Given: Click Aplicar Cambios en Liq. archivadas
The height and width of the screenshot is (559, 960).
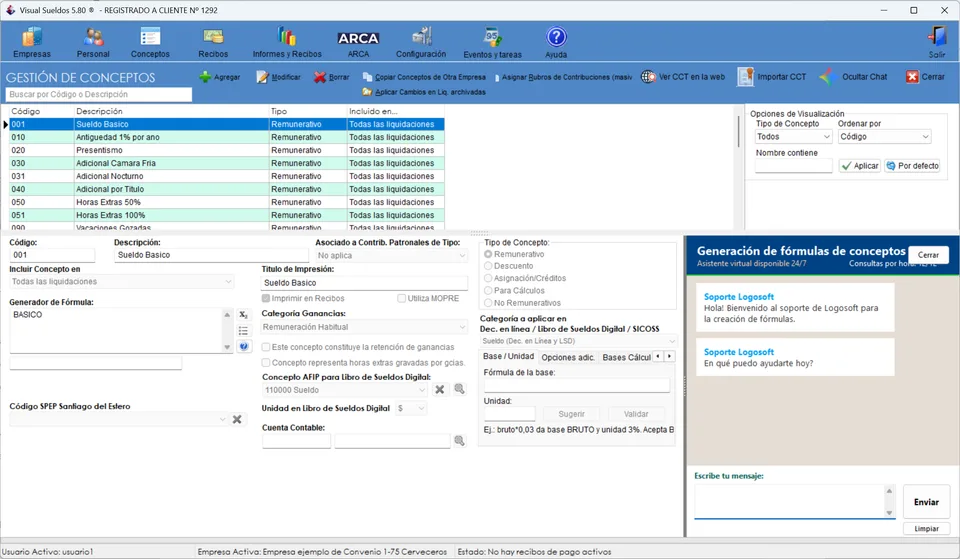Looking at the screenshot, I should coord(424,92).
